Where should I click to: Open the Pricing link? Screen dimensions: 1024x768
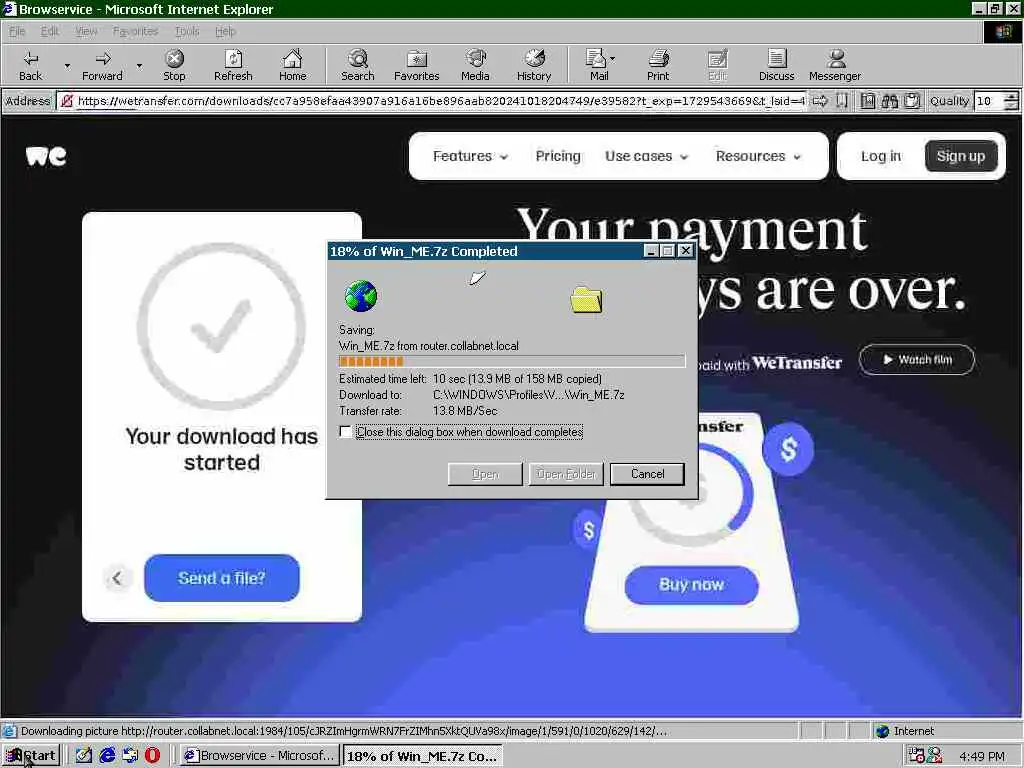coord(558,156)
